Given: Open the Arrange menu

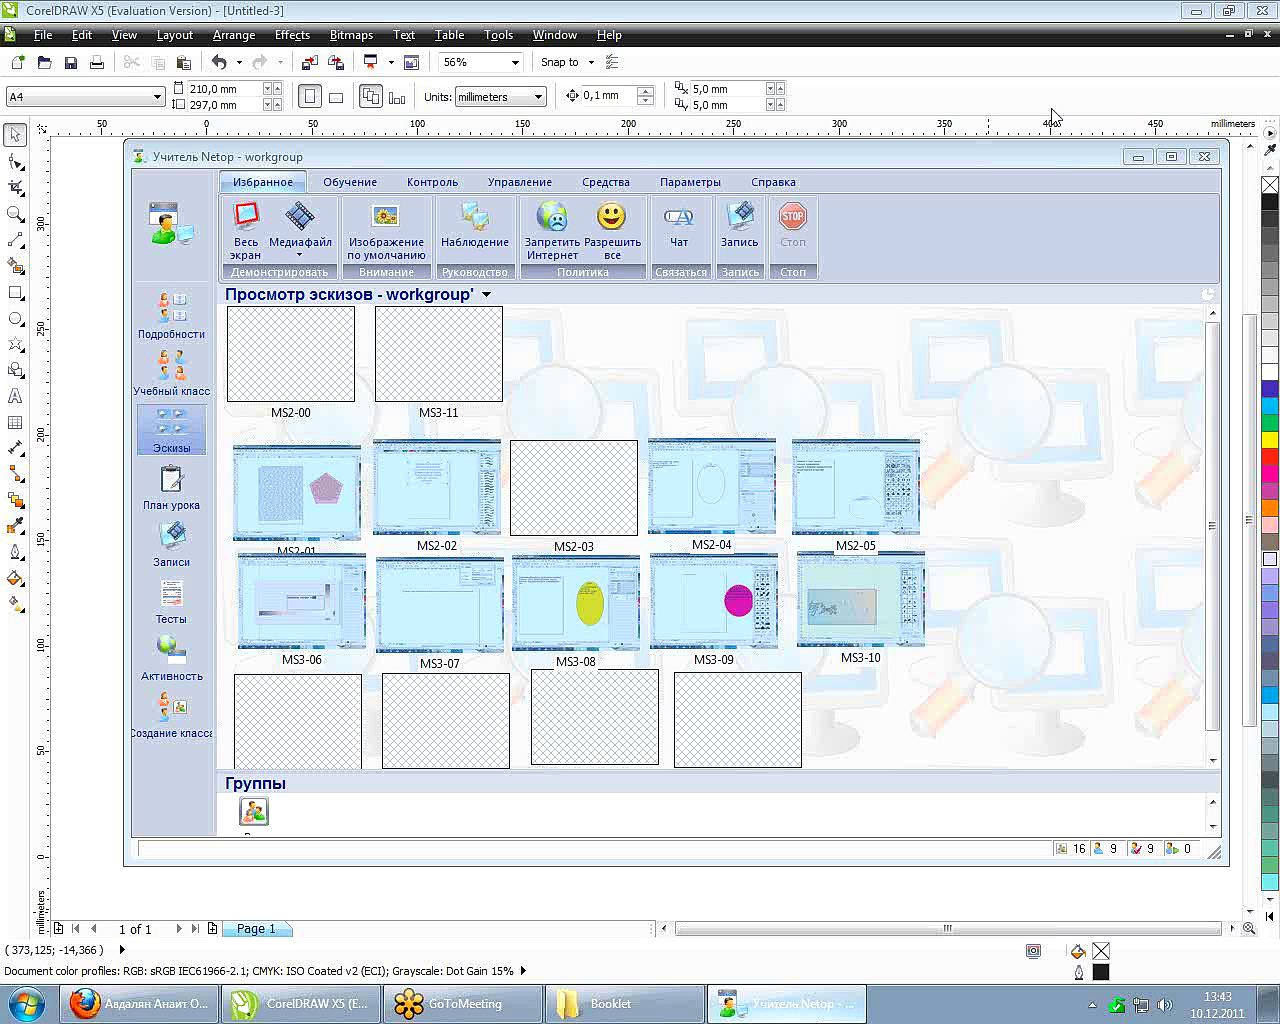Looking at the screenshot, I should 234,35.
